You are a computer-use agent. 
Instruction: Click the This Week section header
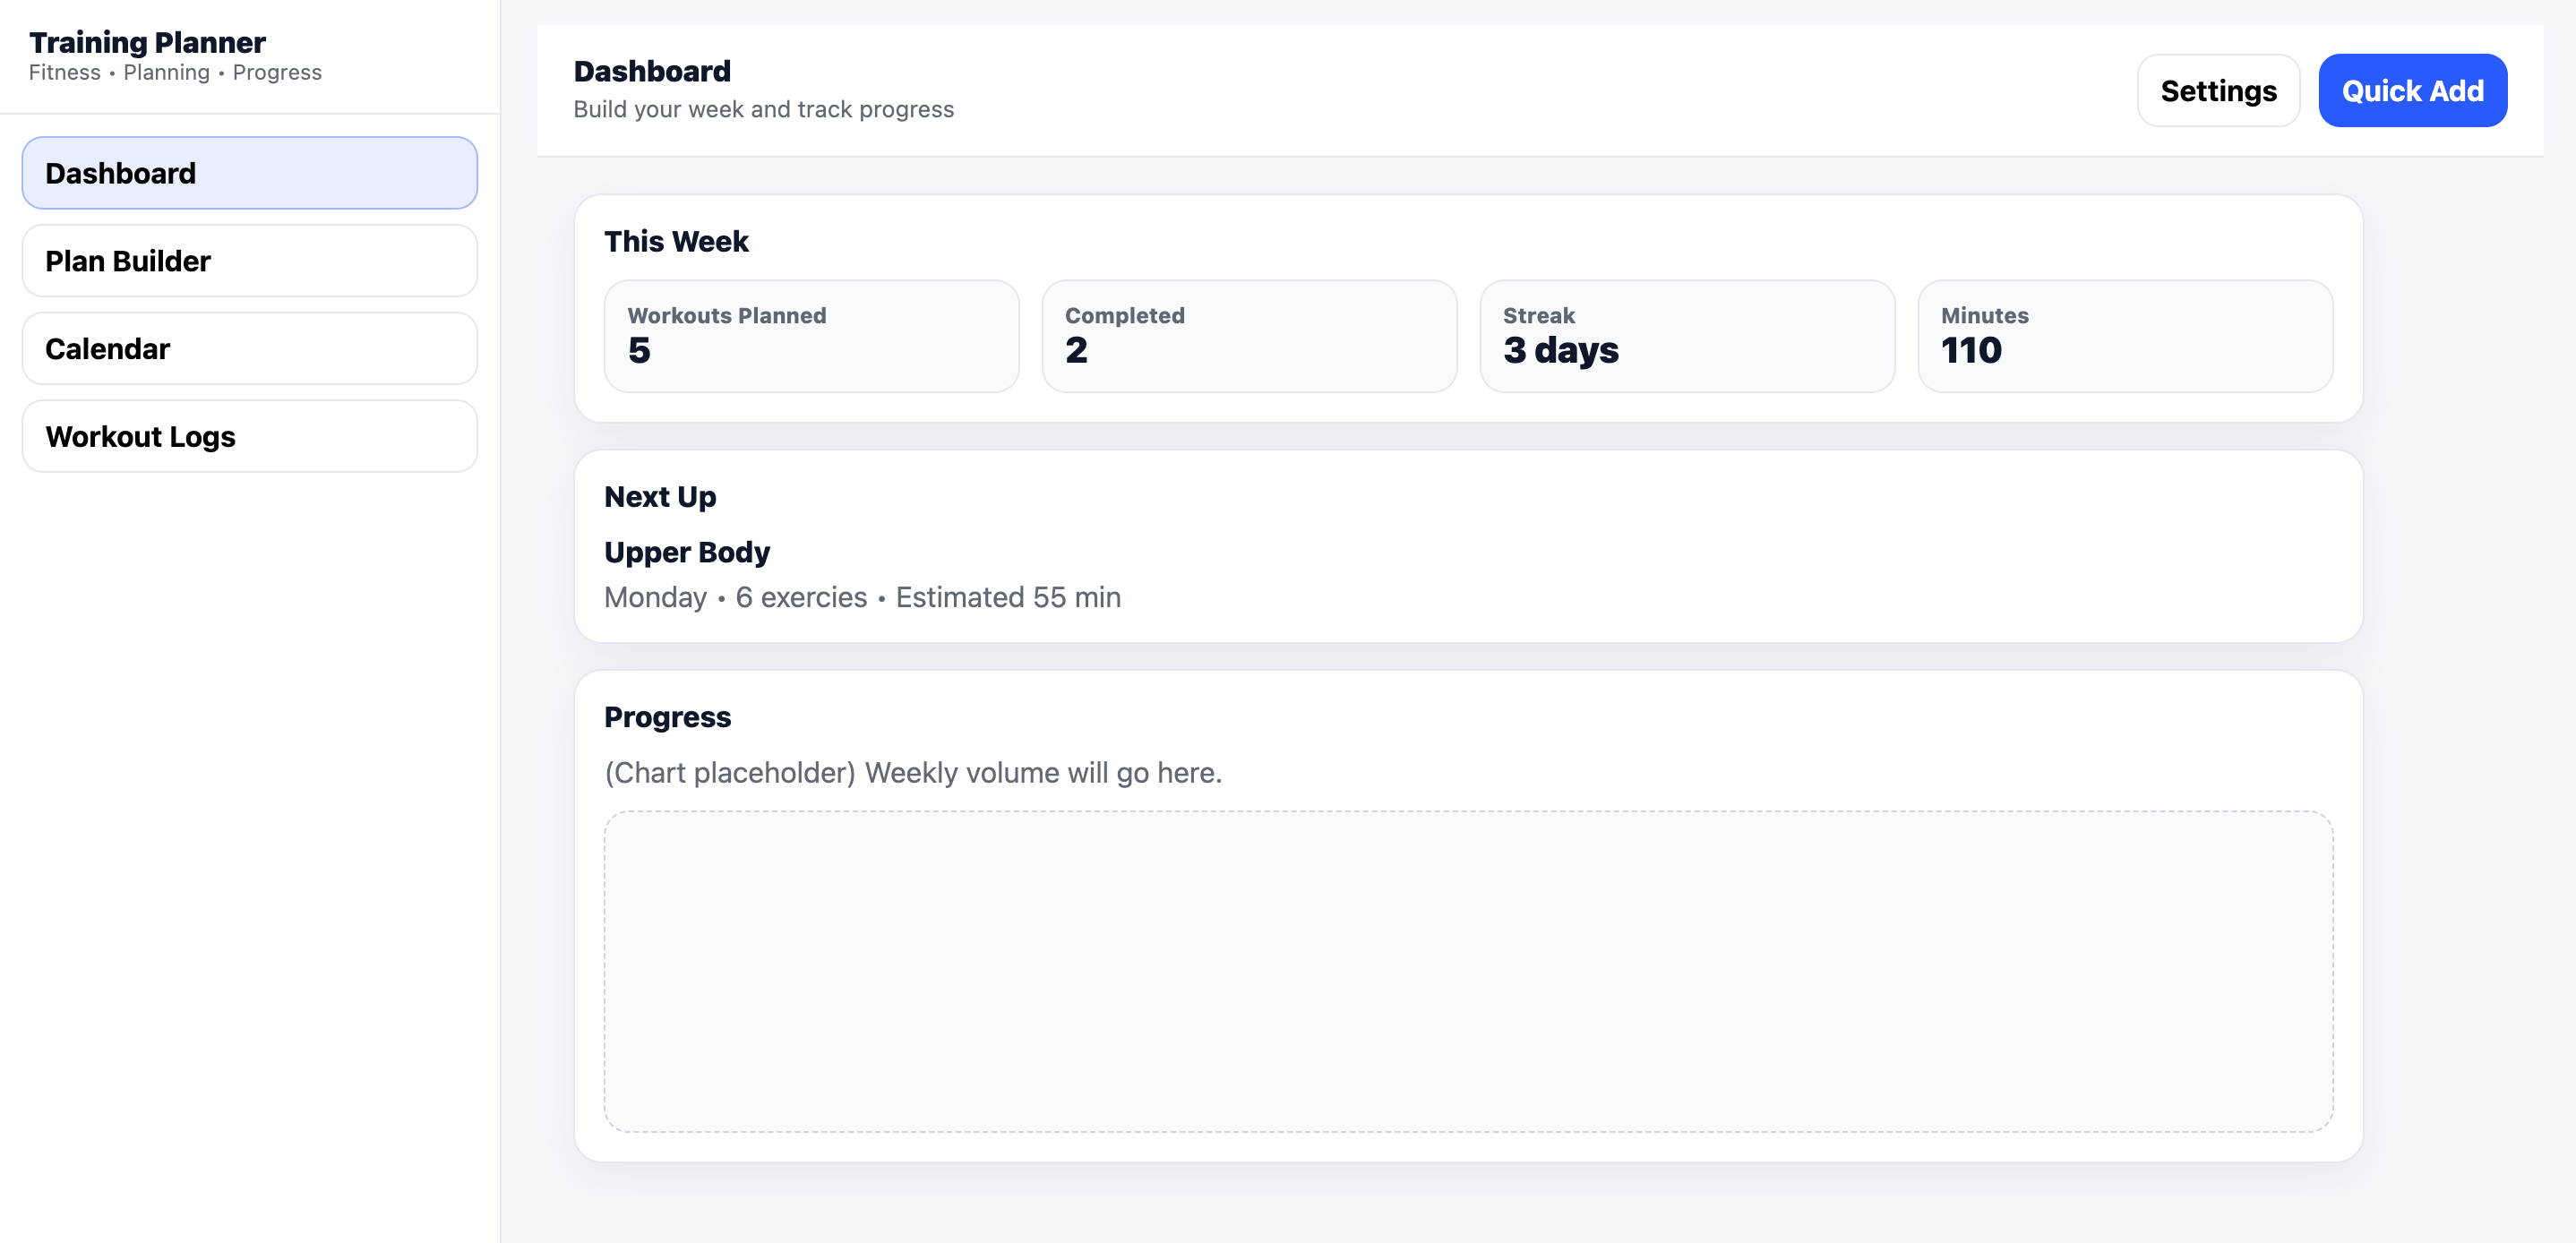tap(676, 241)
